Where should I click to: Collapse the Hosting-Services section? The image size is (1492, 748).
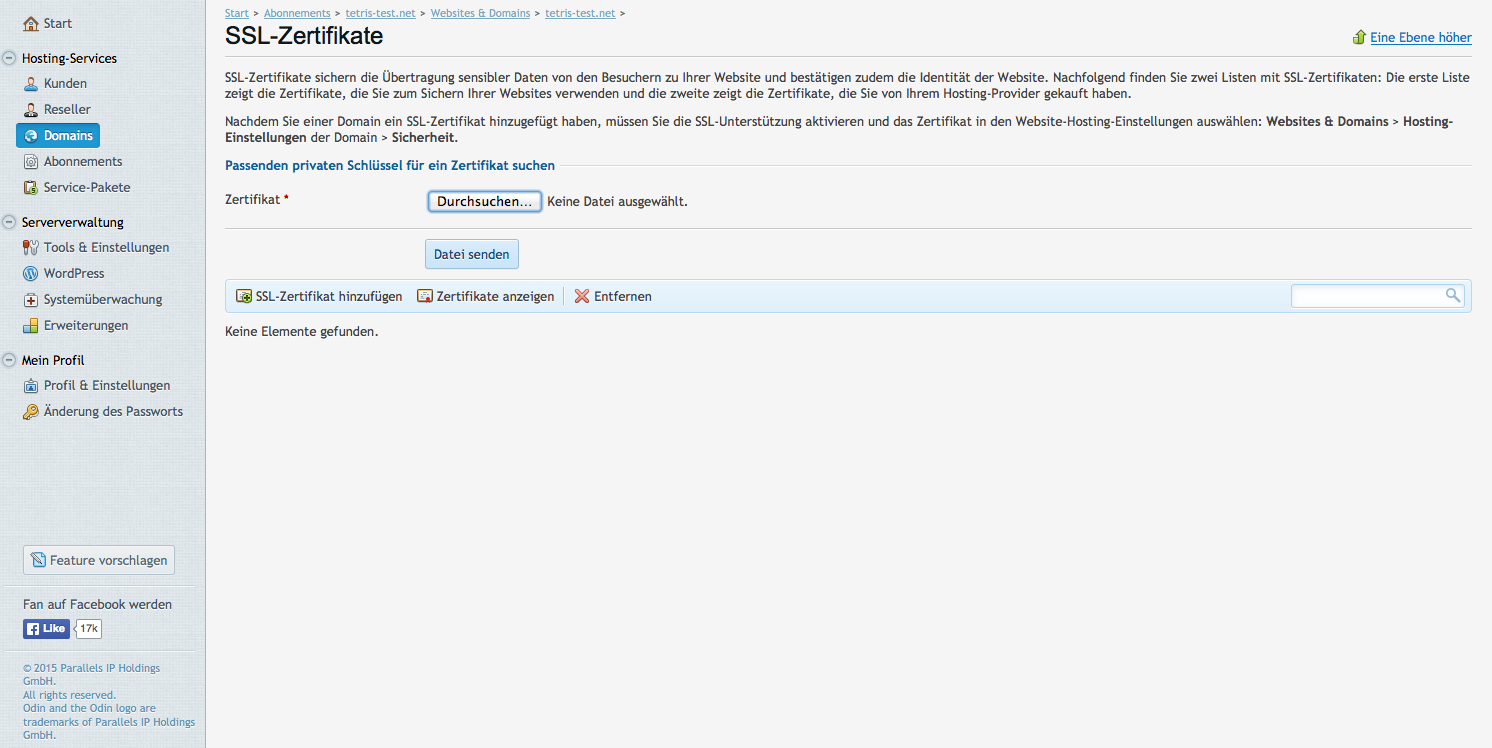point(10,59)
